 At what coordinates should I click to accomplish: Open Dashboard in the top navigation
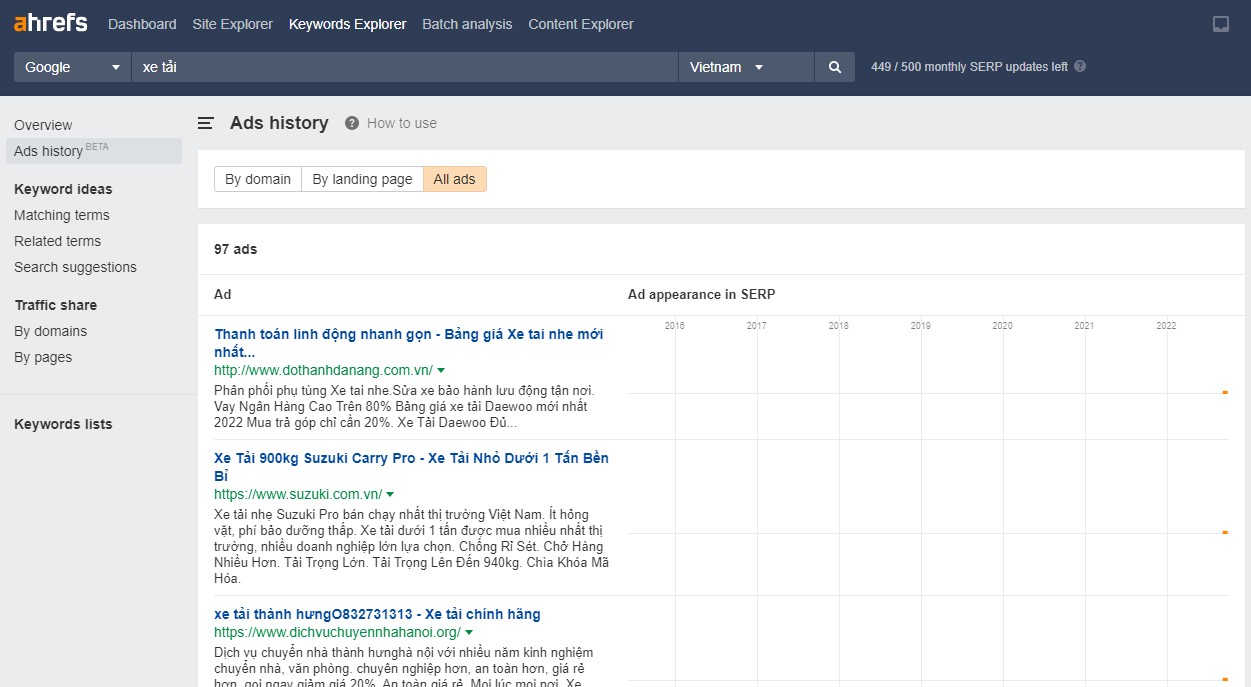pos(142,24)
